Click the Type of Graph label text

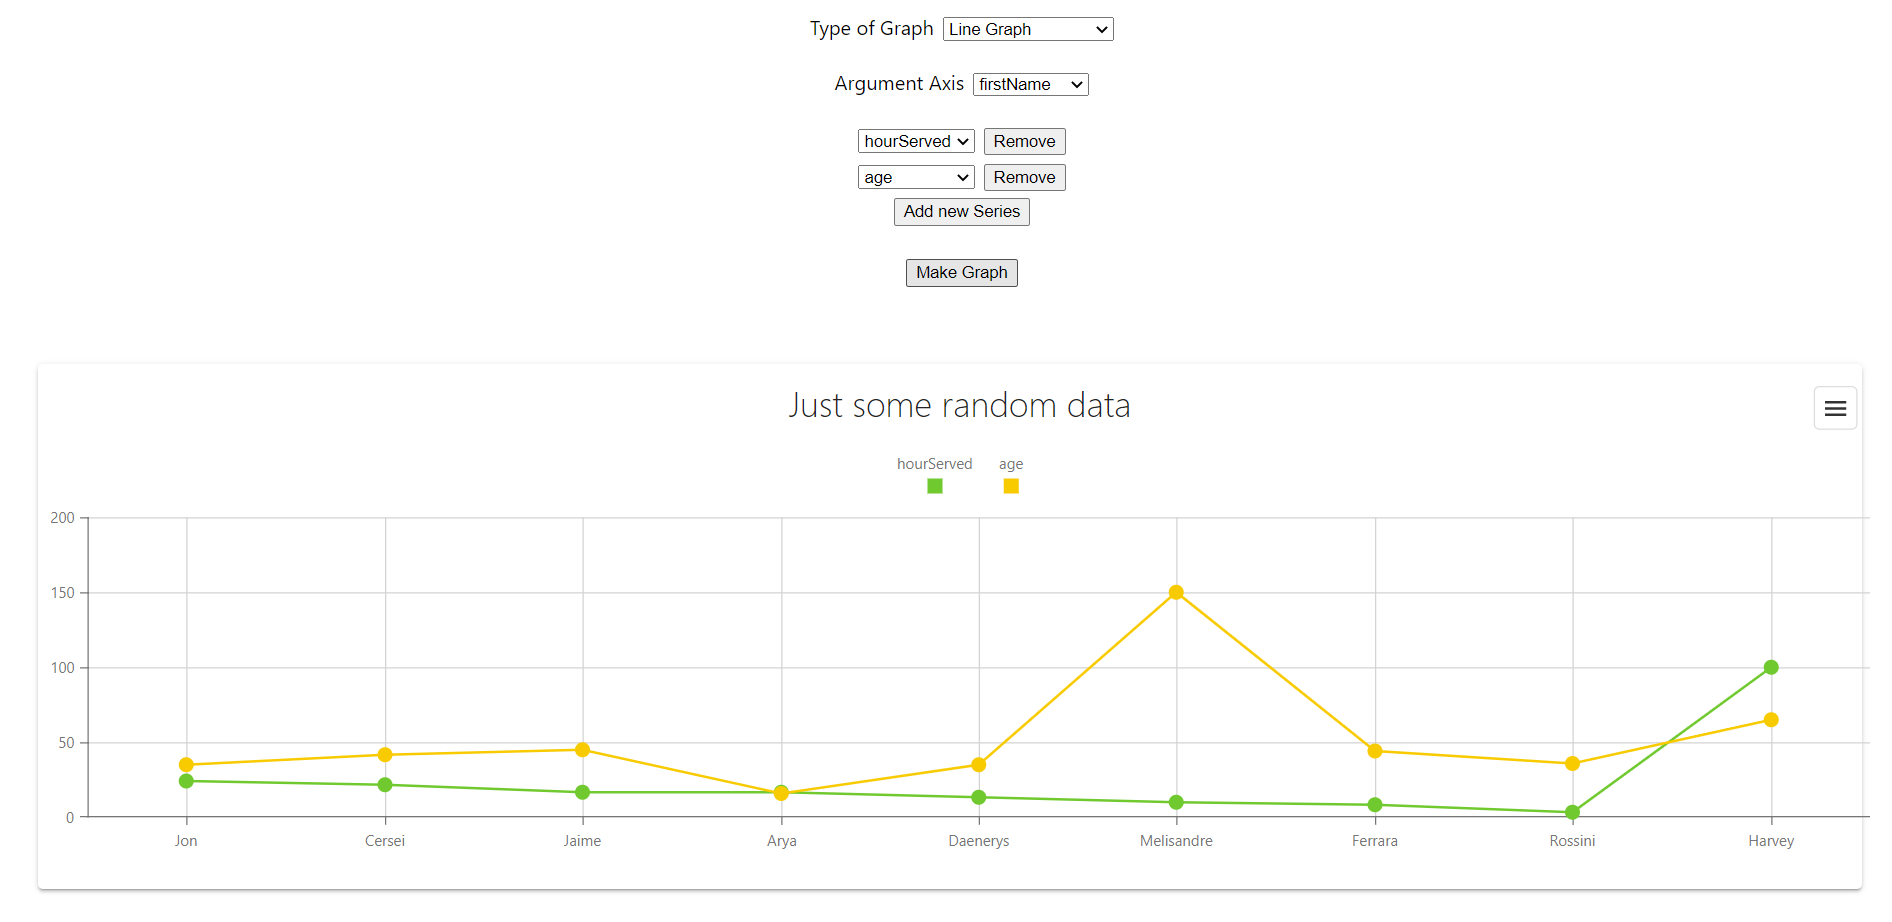(x=871, y=29)
